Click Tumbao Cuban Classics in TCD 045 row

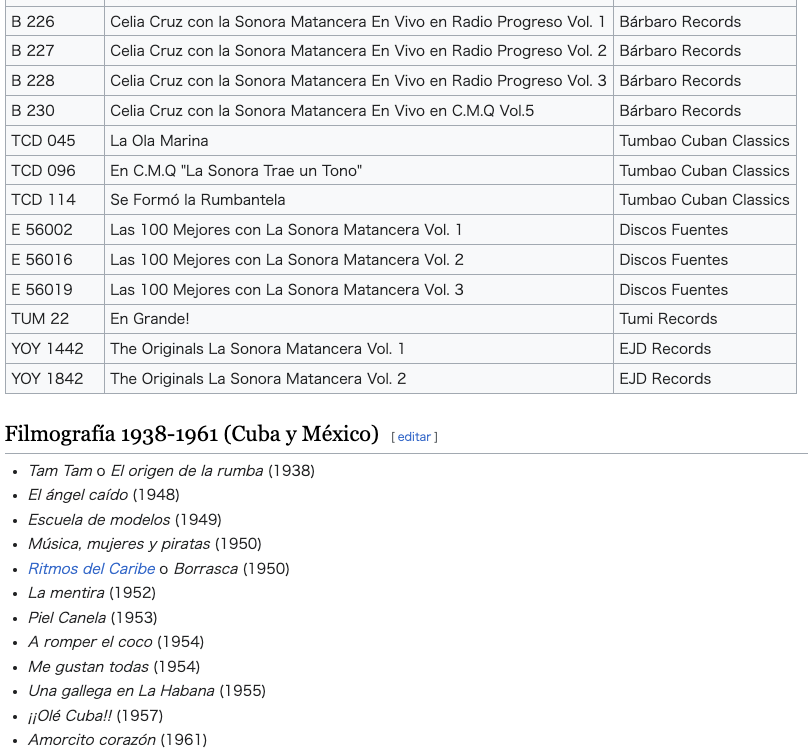704,141
